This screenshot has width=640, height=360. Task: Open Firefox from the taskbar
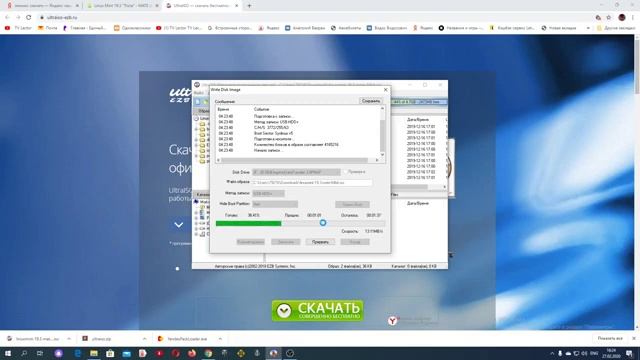[x=191, y=353]
